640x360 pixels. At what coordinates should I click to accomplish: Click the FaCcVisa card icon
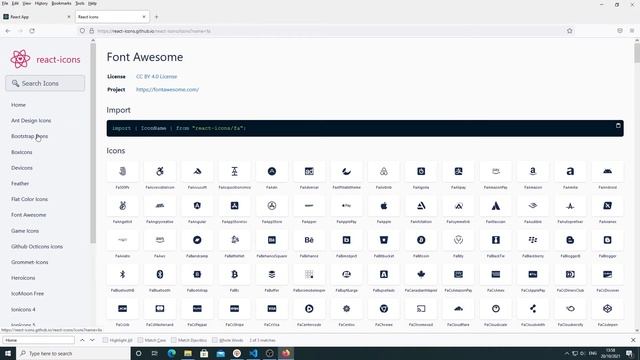point(272,309)
